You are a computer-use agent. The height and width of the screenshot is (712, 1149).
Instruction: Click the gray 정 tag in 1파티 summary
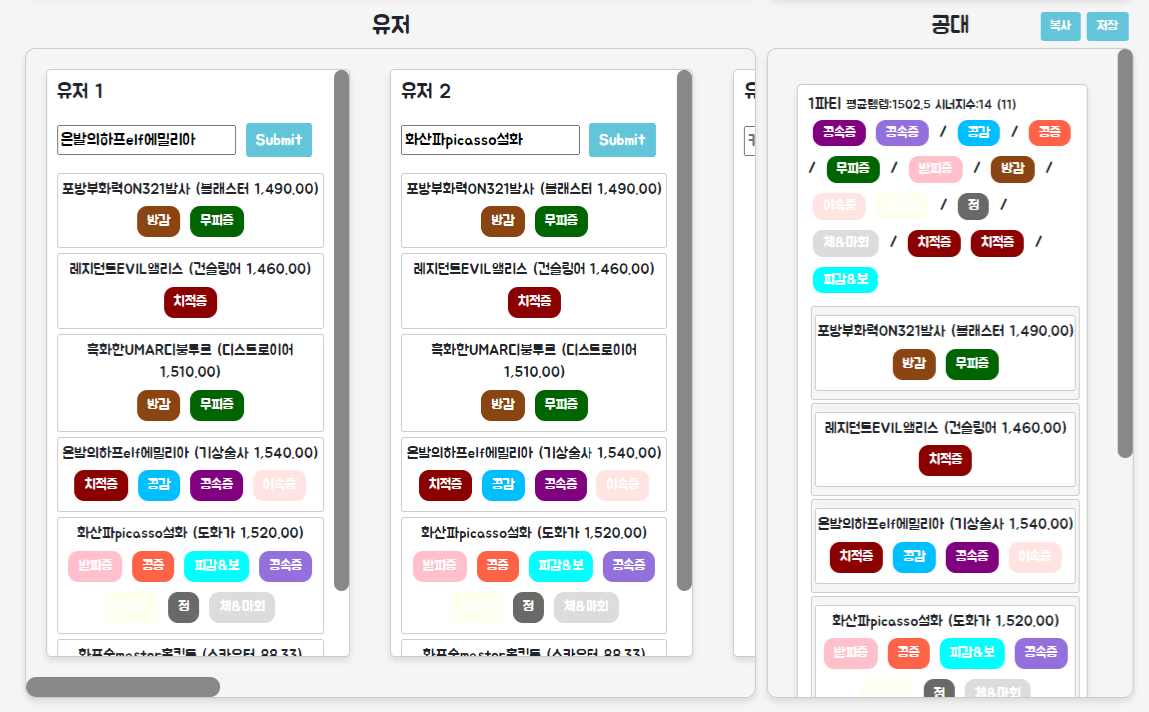973,207
